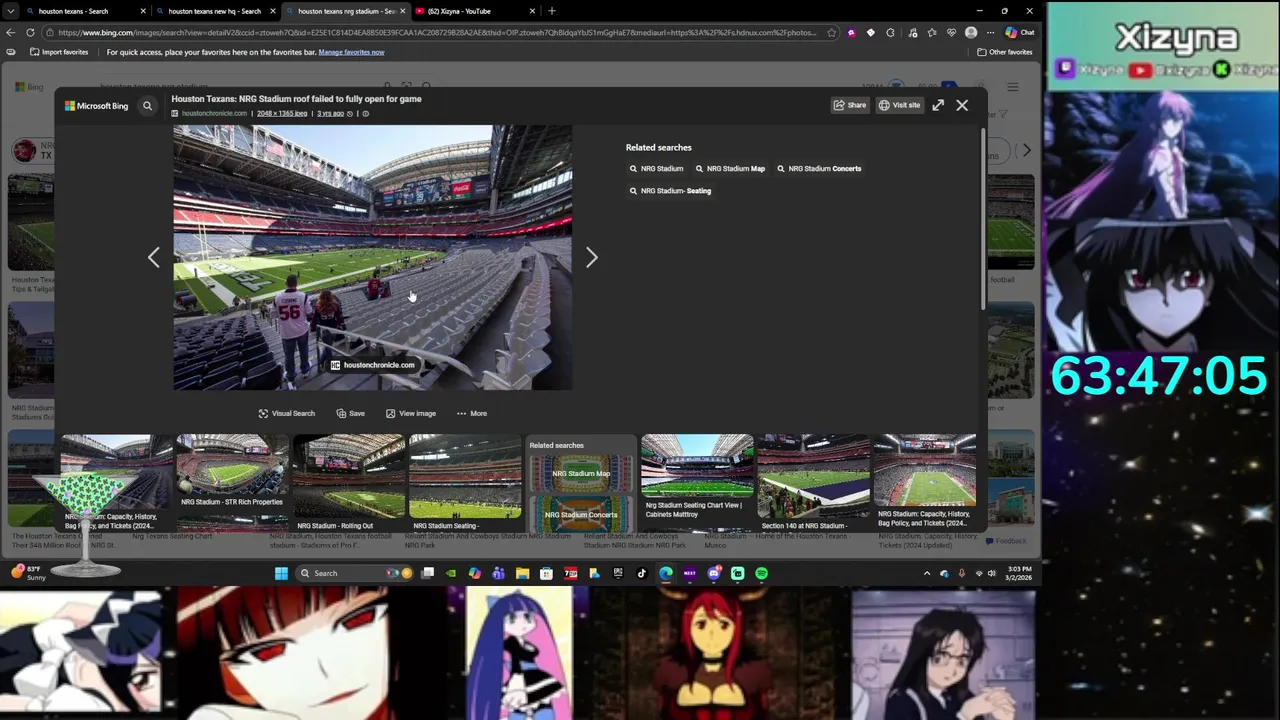Open the Microsoft Bing logo link

coord(97,105)
